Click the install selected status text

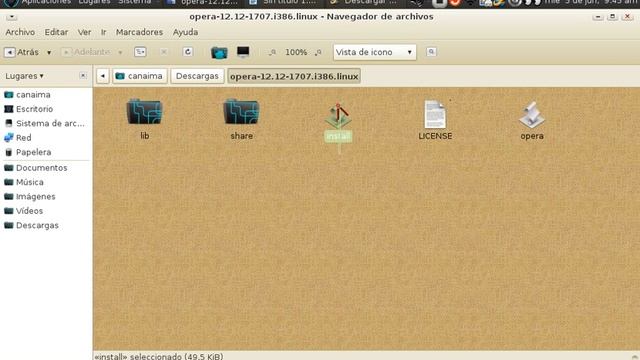[x=159, y=356]
